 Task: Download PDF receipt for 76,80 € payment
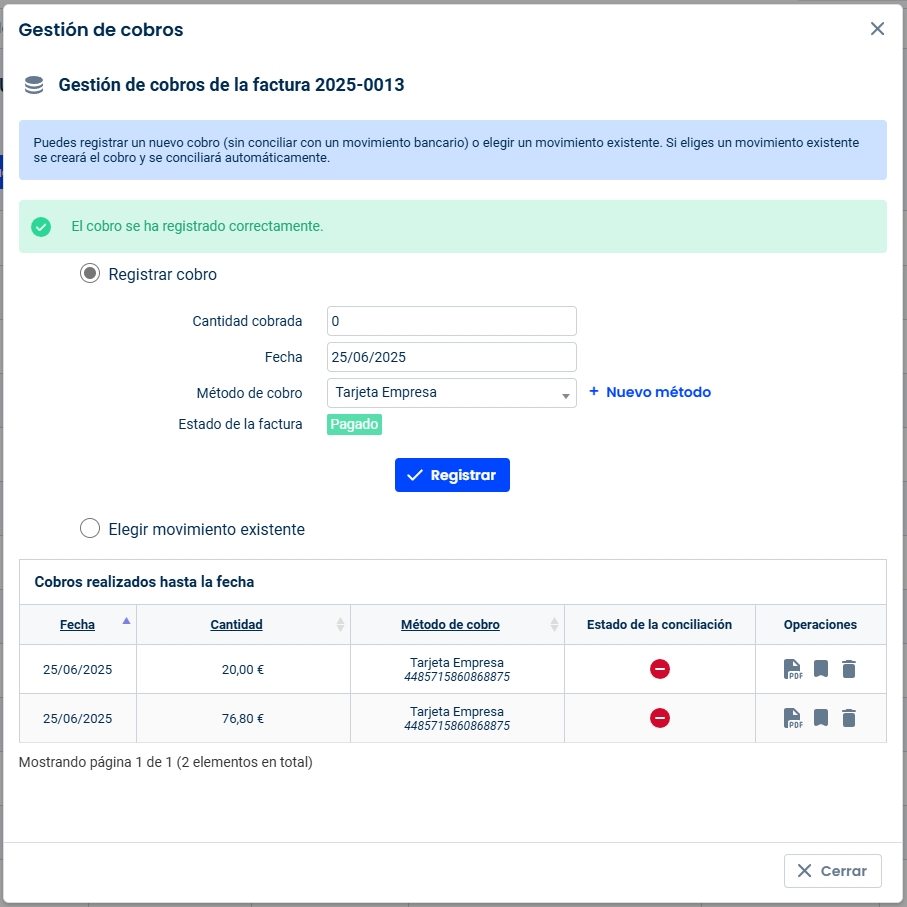(792, 718)
